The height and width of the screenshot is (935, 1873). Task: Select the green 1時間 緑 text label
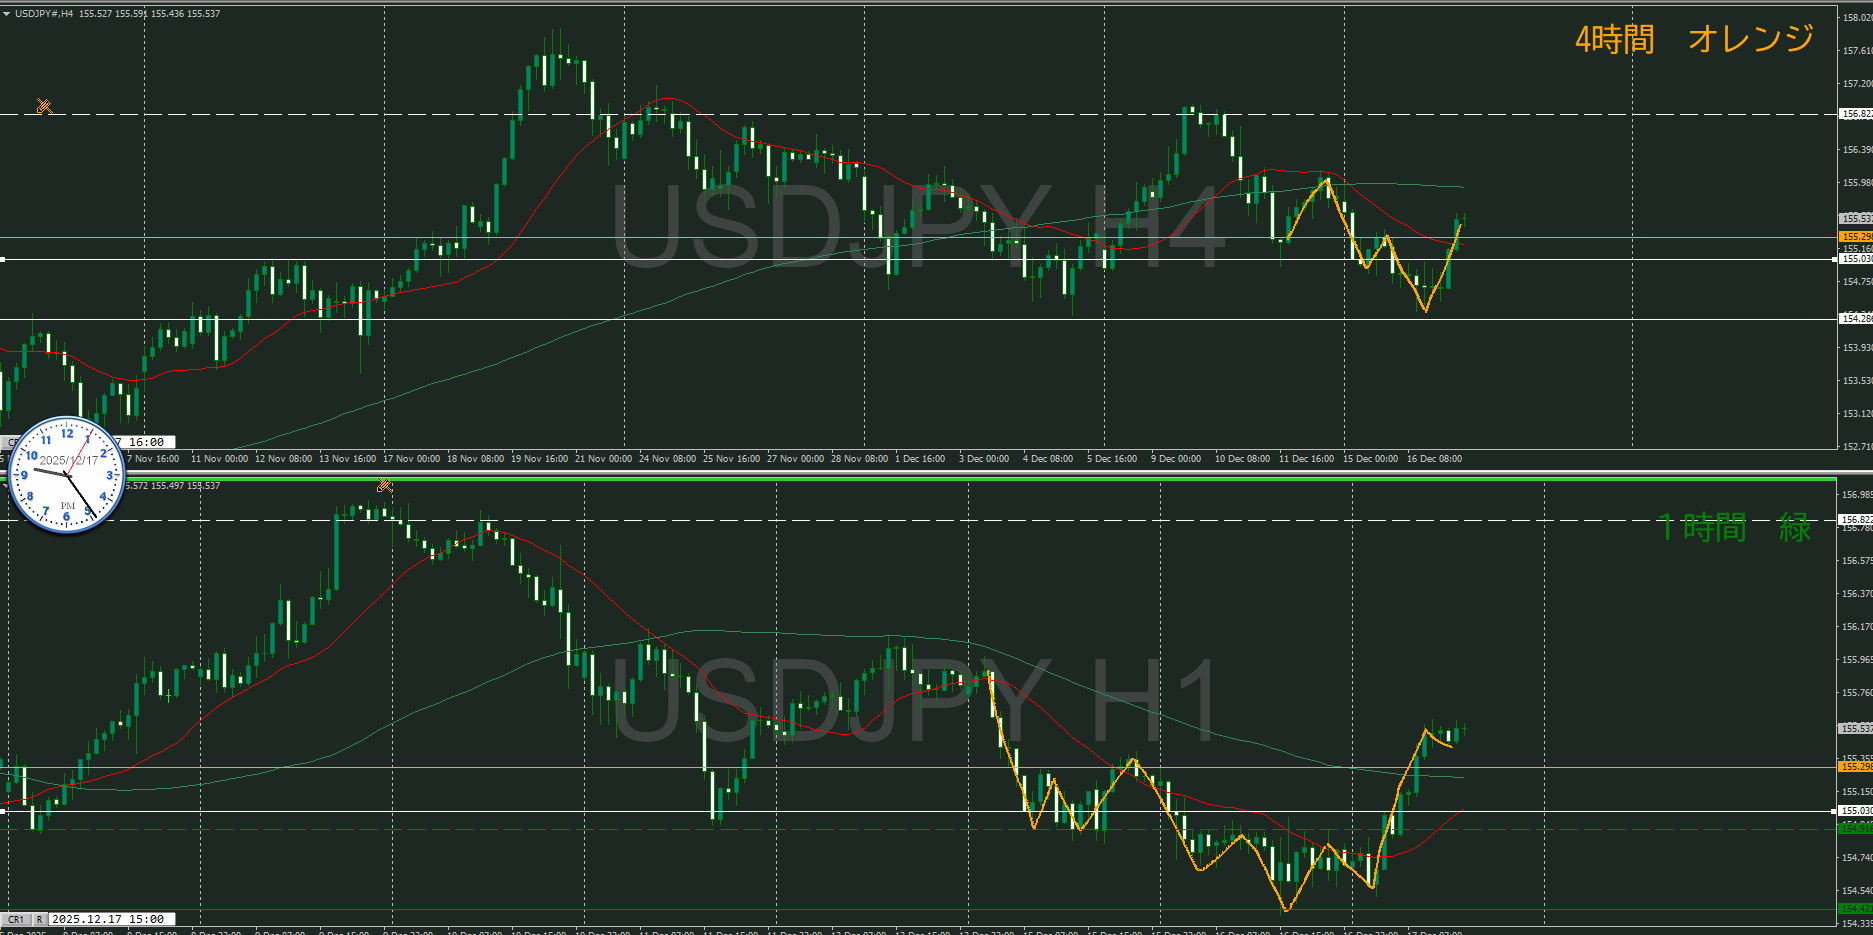click(x=1734, y=527)
